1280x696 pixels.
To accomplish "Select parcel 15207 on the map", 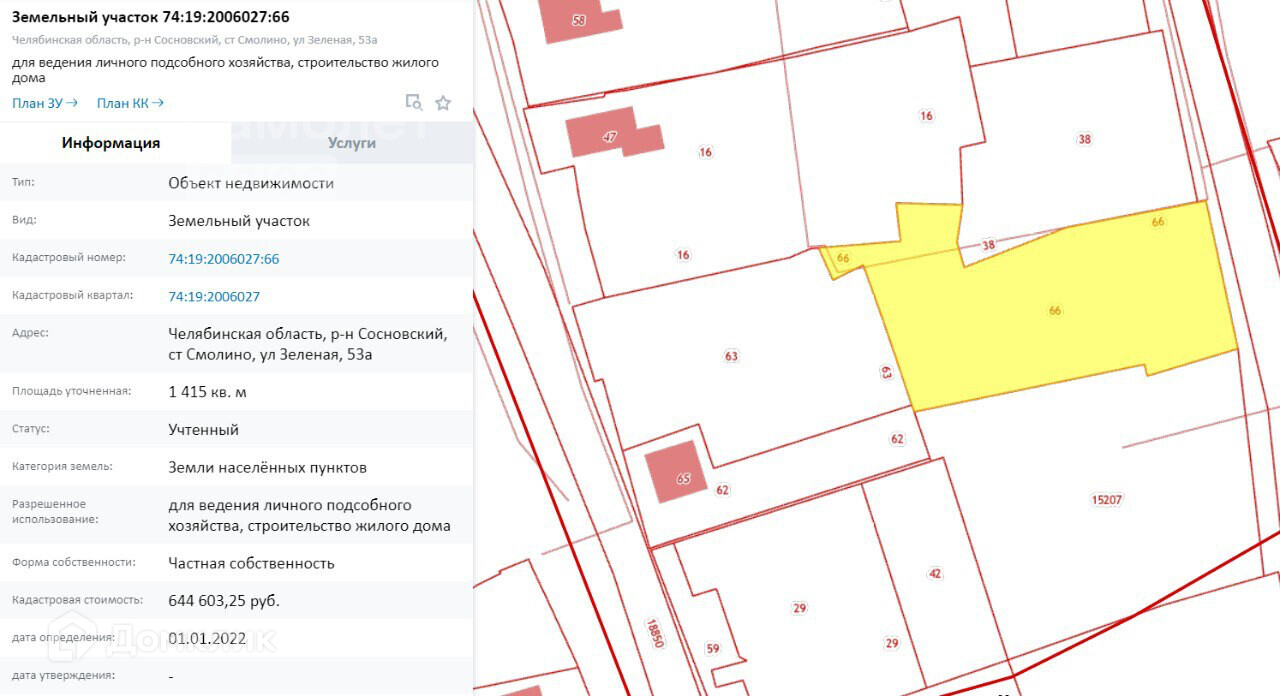I will [1106, 499].
